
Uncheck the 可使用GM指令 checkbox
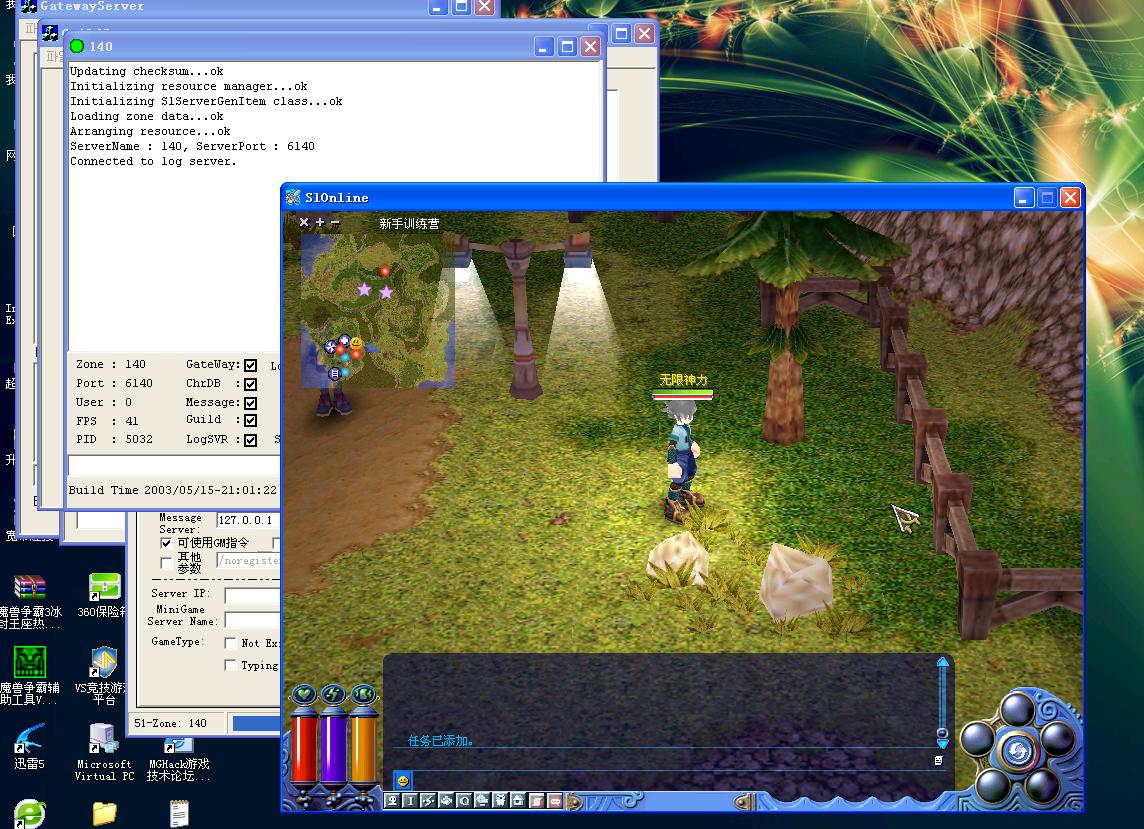[166, 542]
